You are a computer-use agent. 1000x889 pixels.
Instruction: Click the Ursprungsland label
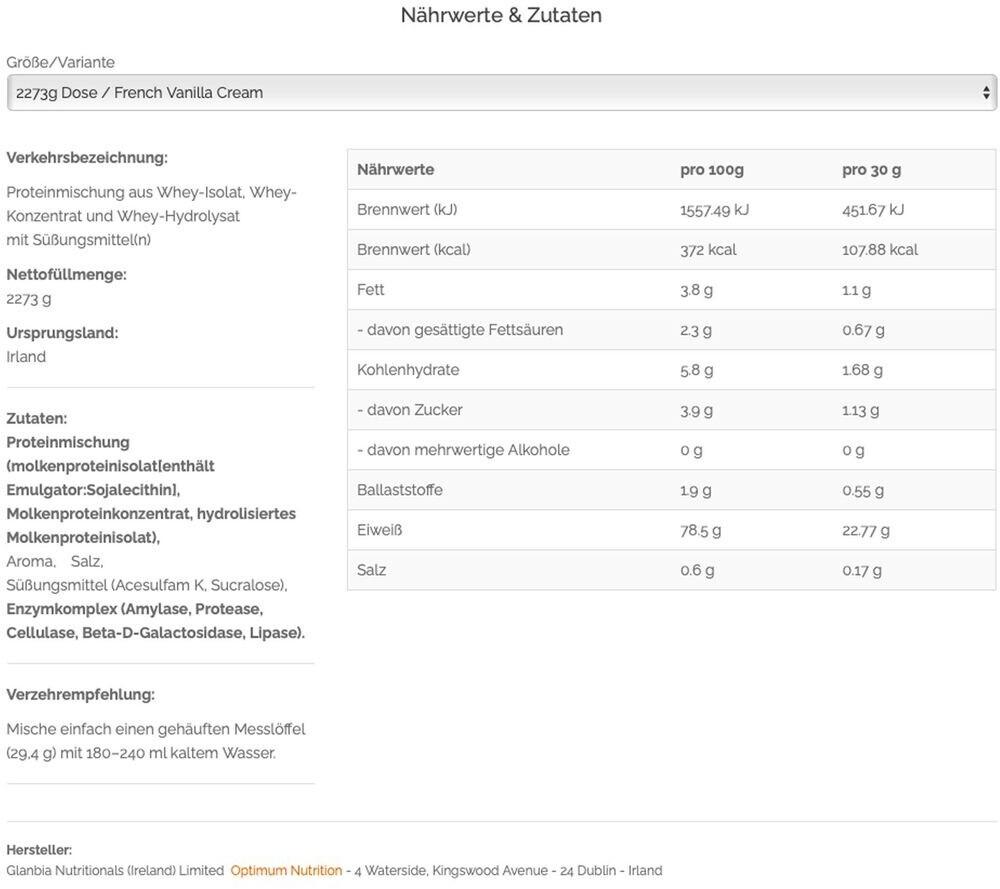click(x=62, y=333)
